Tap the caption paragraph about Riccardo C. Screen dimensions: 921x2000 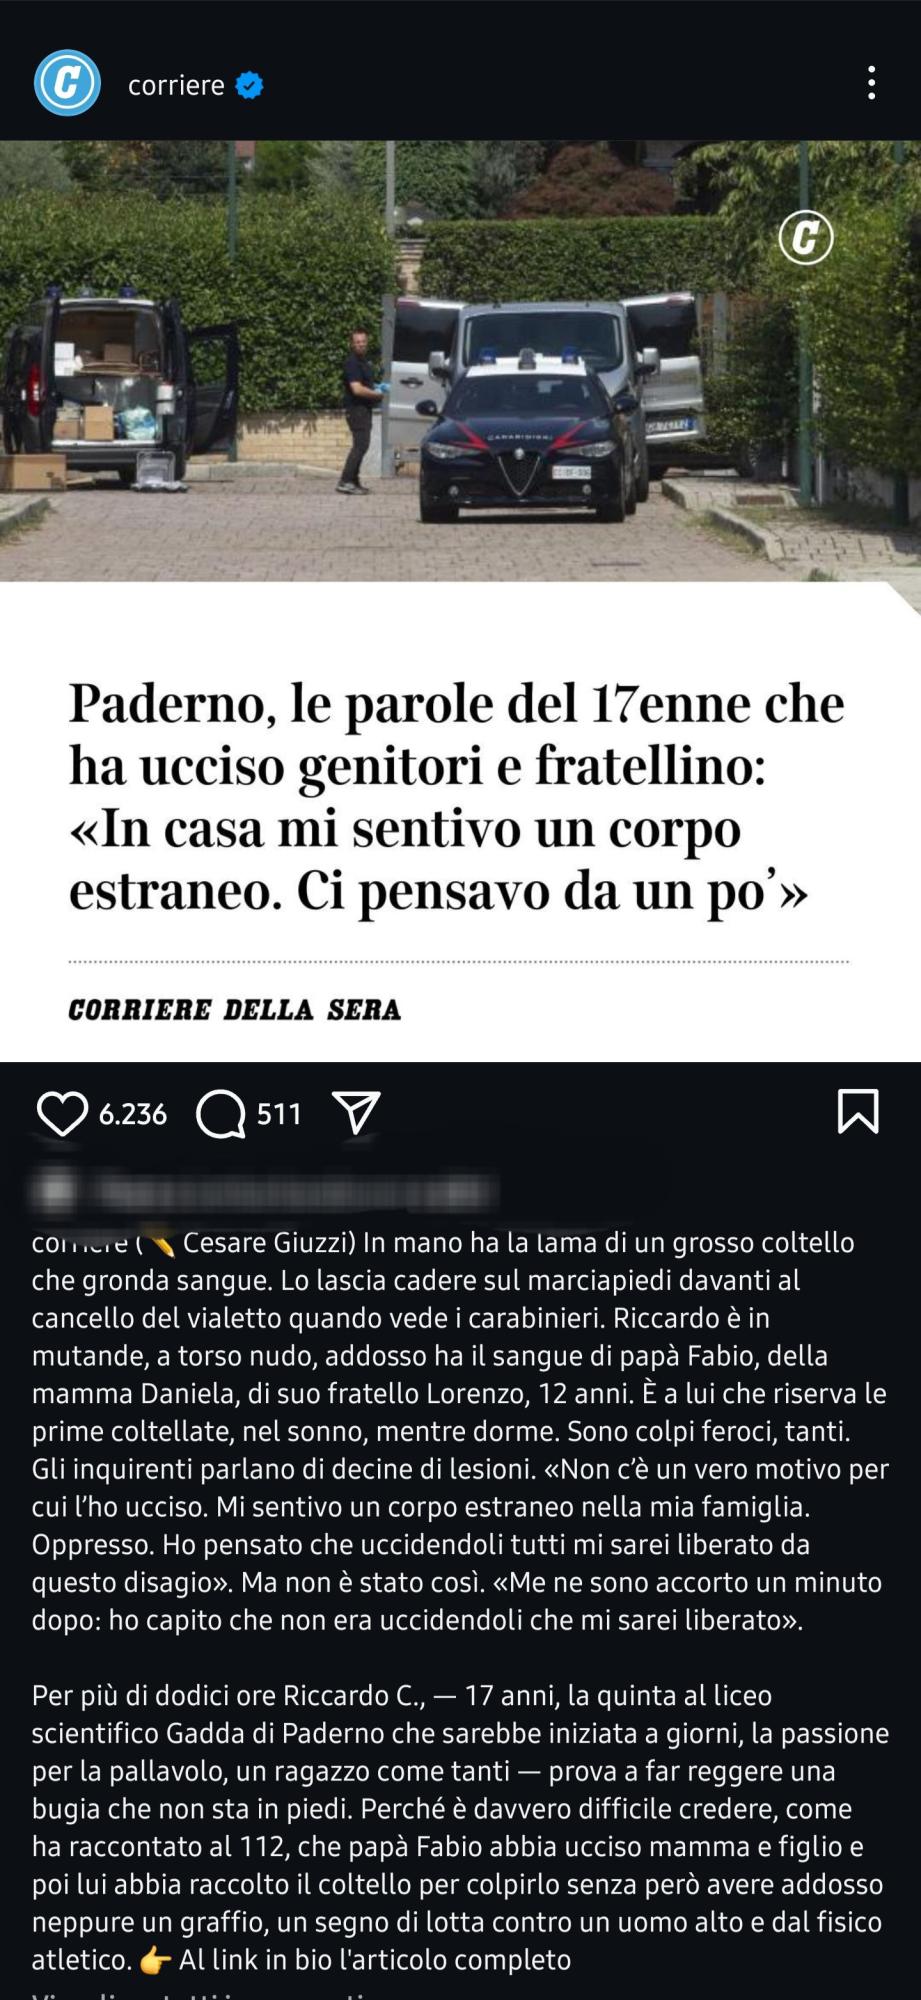point(460,1827)
